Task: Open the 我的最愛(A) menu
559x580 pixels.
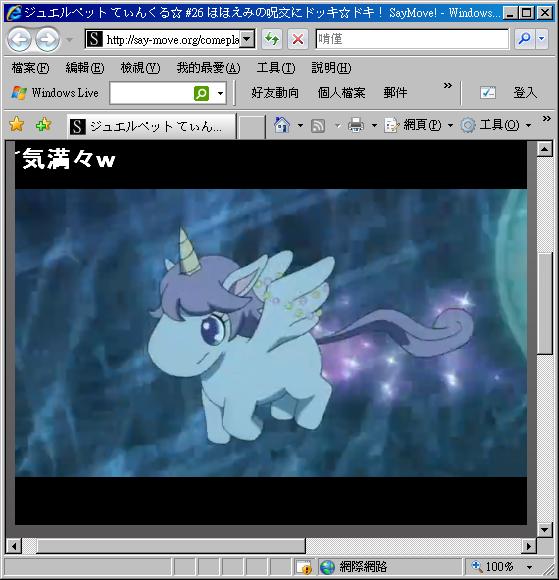Action: 208,68
